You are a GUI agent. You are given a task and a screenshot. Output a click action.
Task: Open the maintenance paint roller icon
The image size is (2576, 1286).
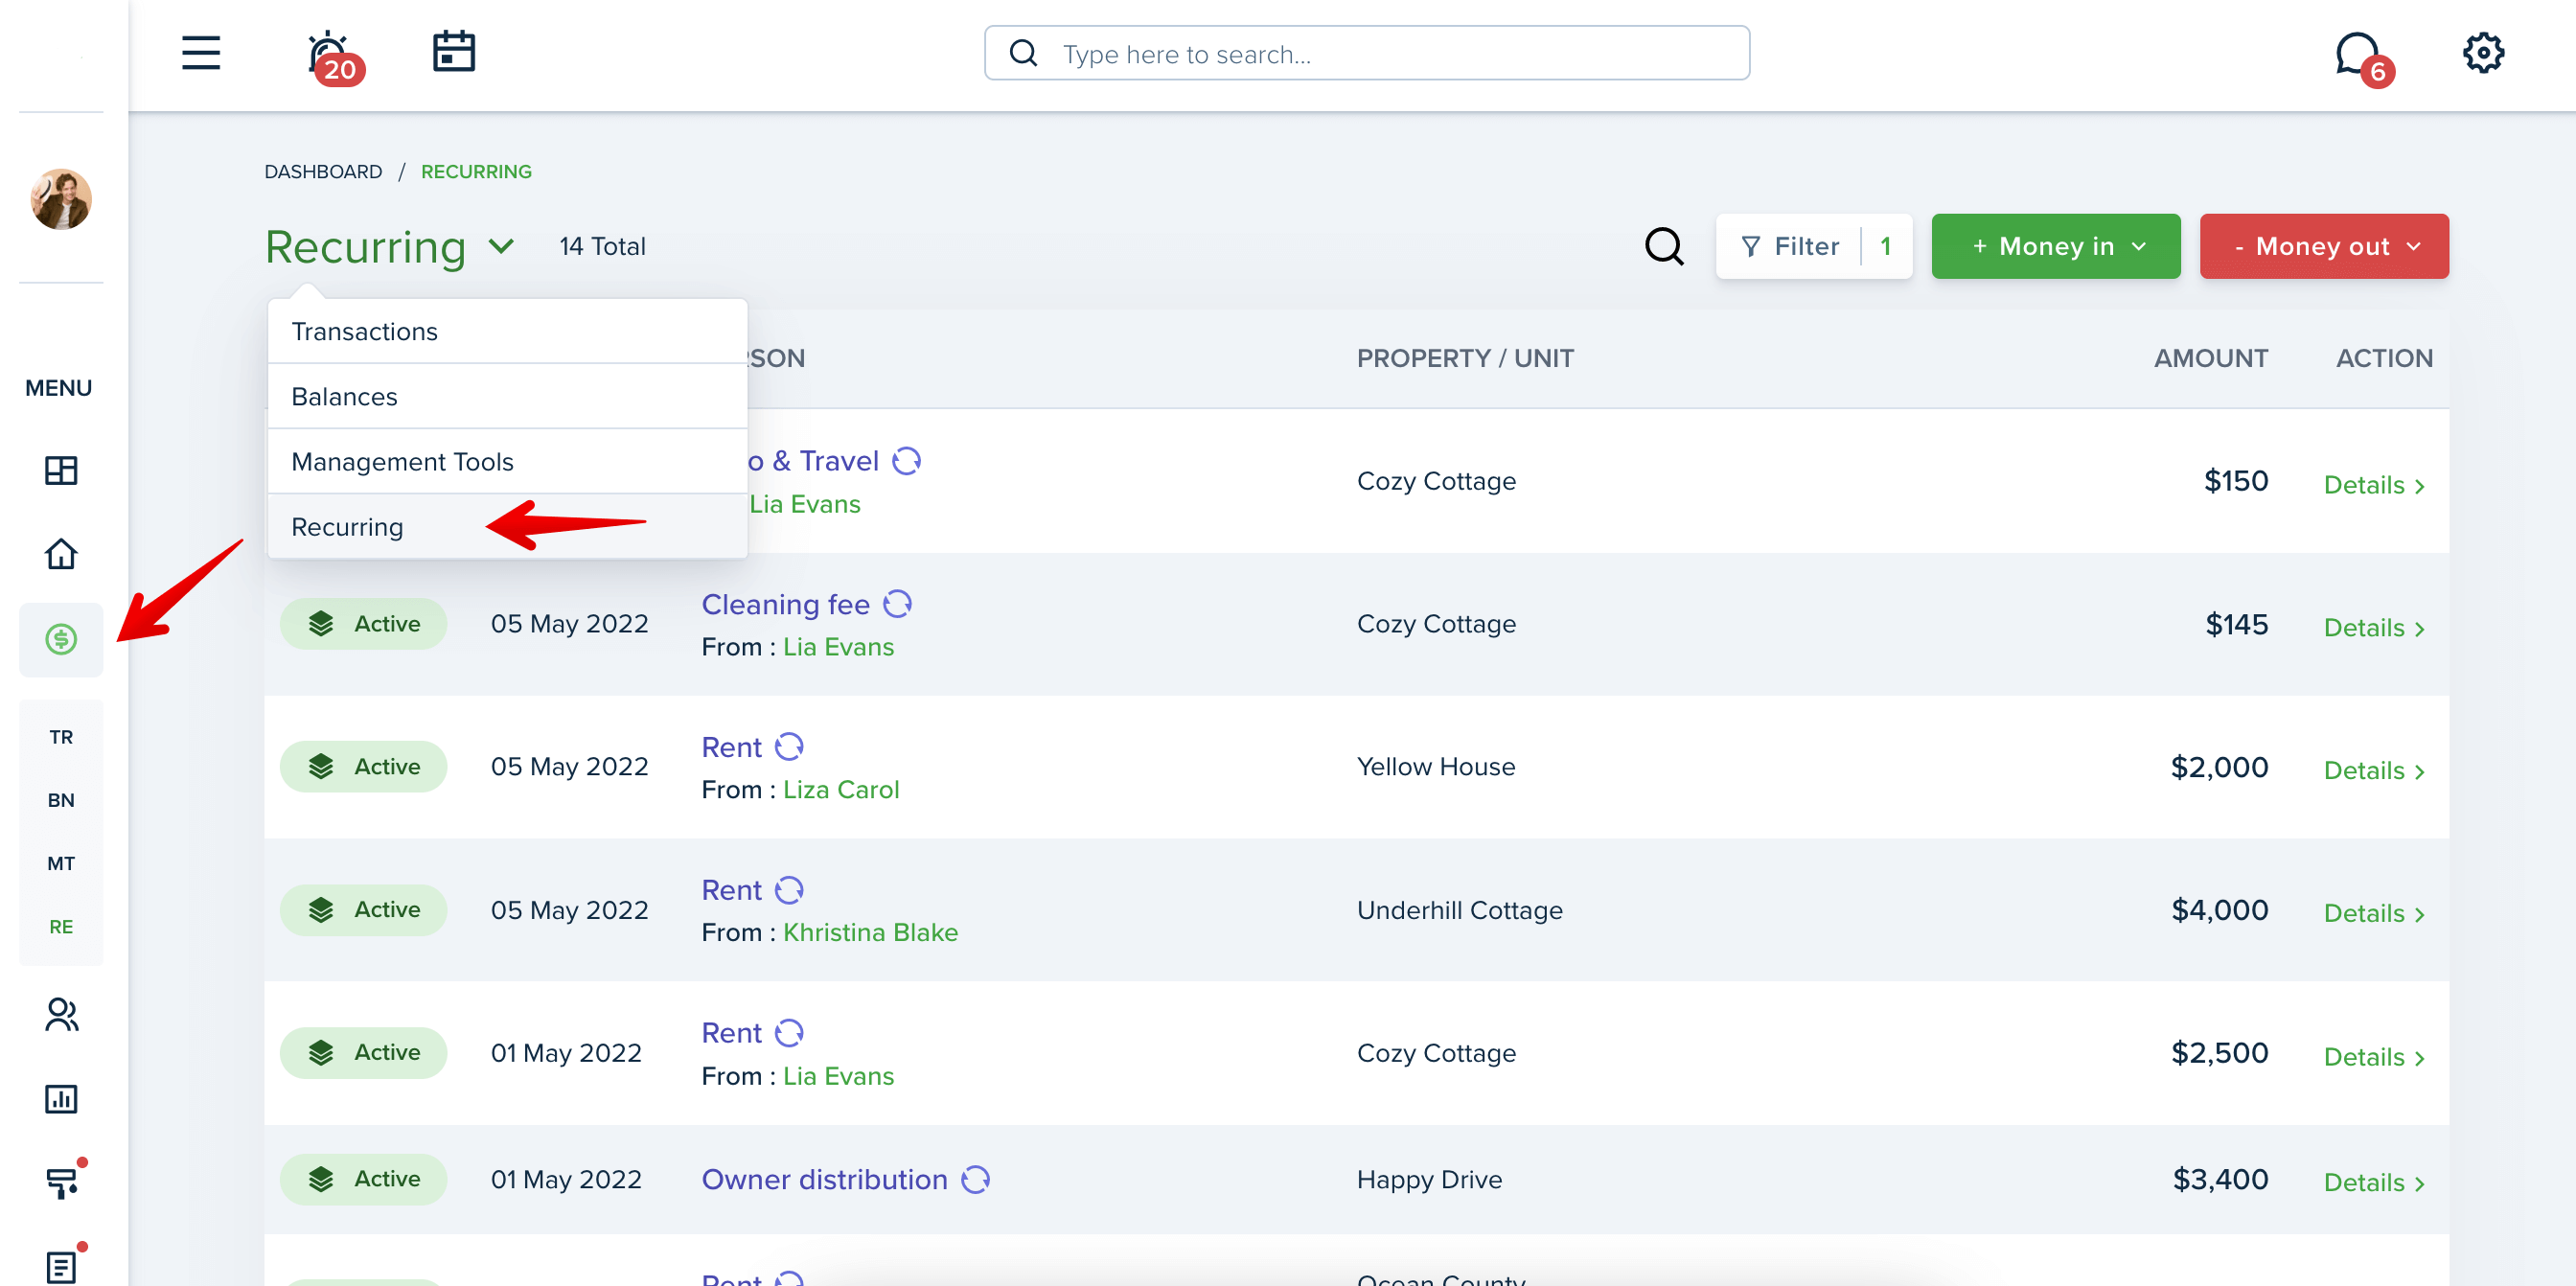(x=63, y=1183)
